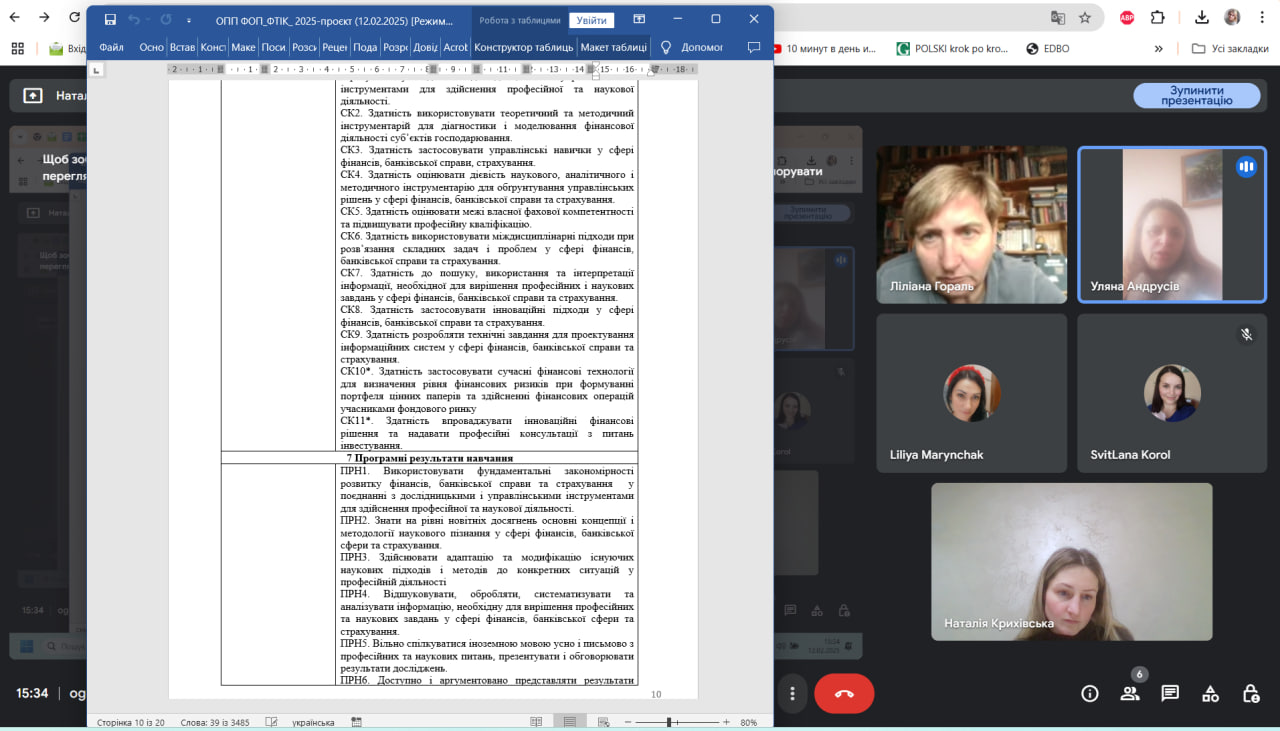Open the Файл tab in Word
Image resolution: width=1280 pixels, height=731 pixels.
click(x=111, y=47)
